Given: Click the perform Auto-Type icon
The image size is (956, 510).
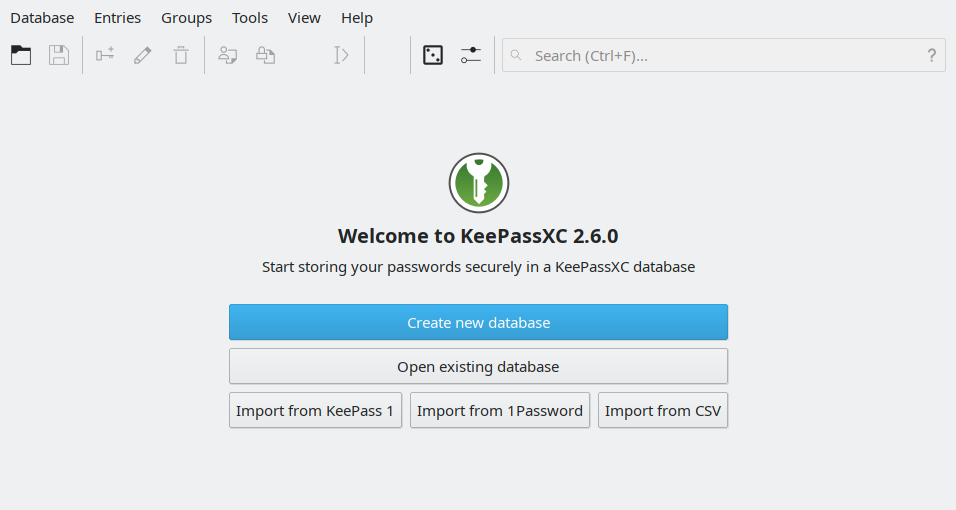Looking at the screenshot, I should pos(341,55).
